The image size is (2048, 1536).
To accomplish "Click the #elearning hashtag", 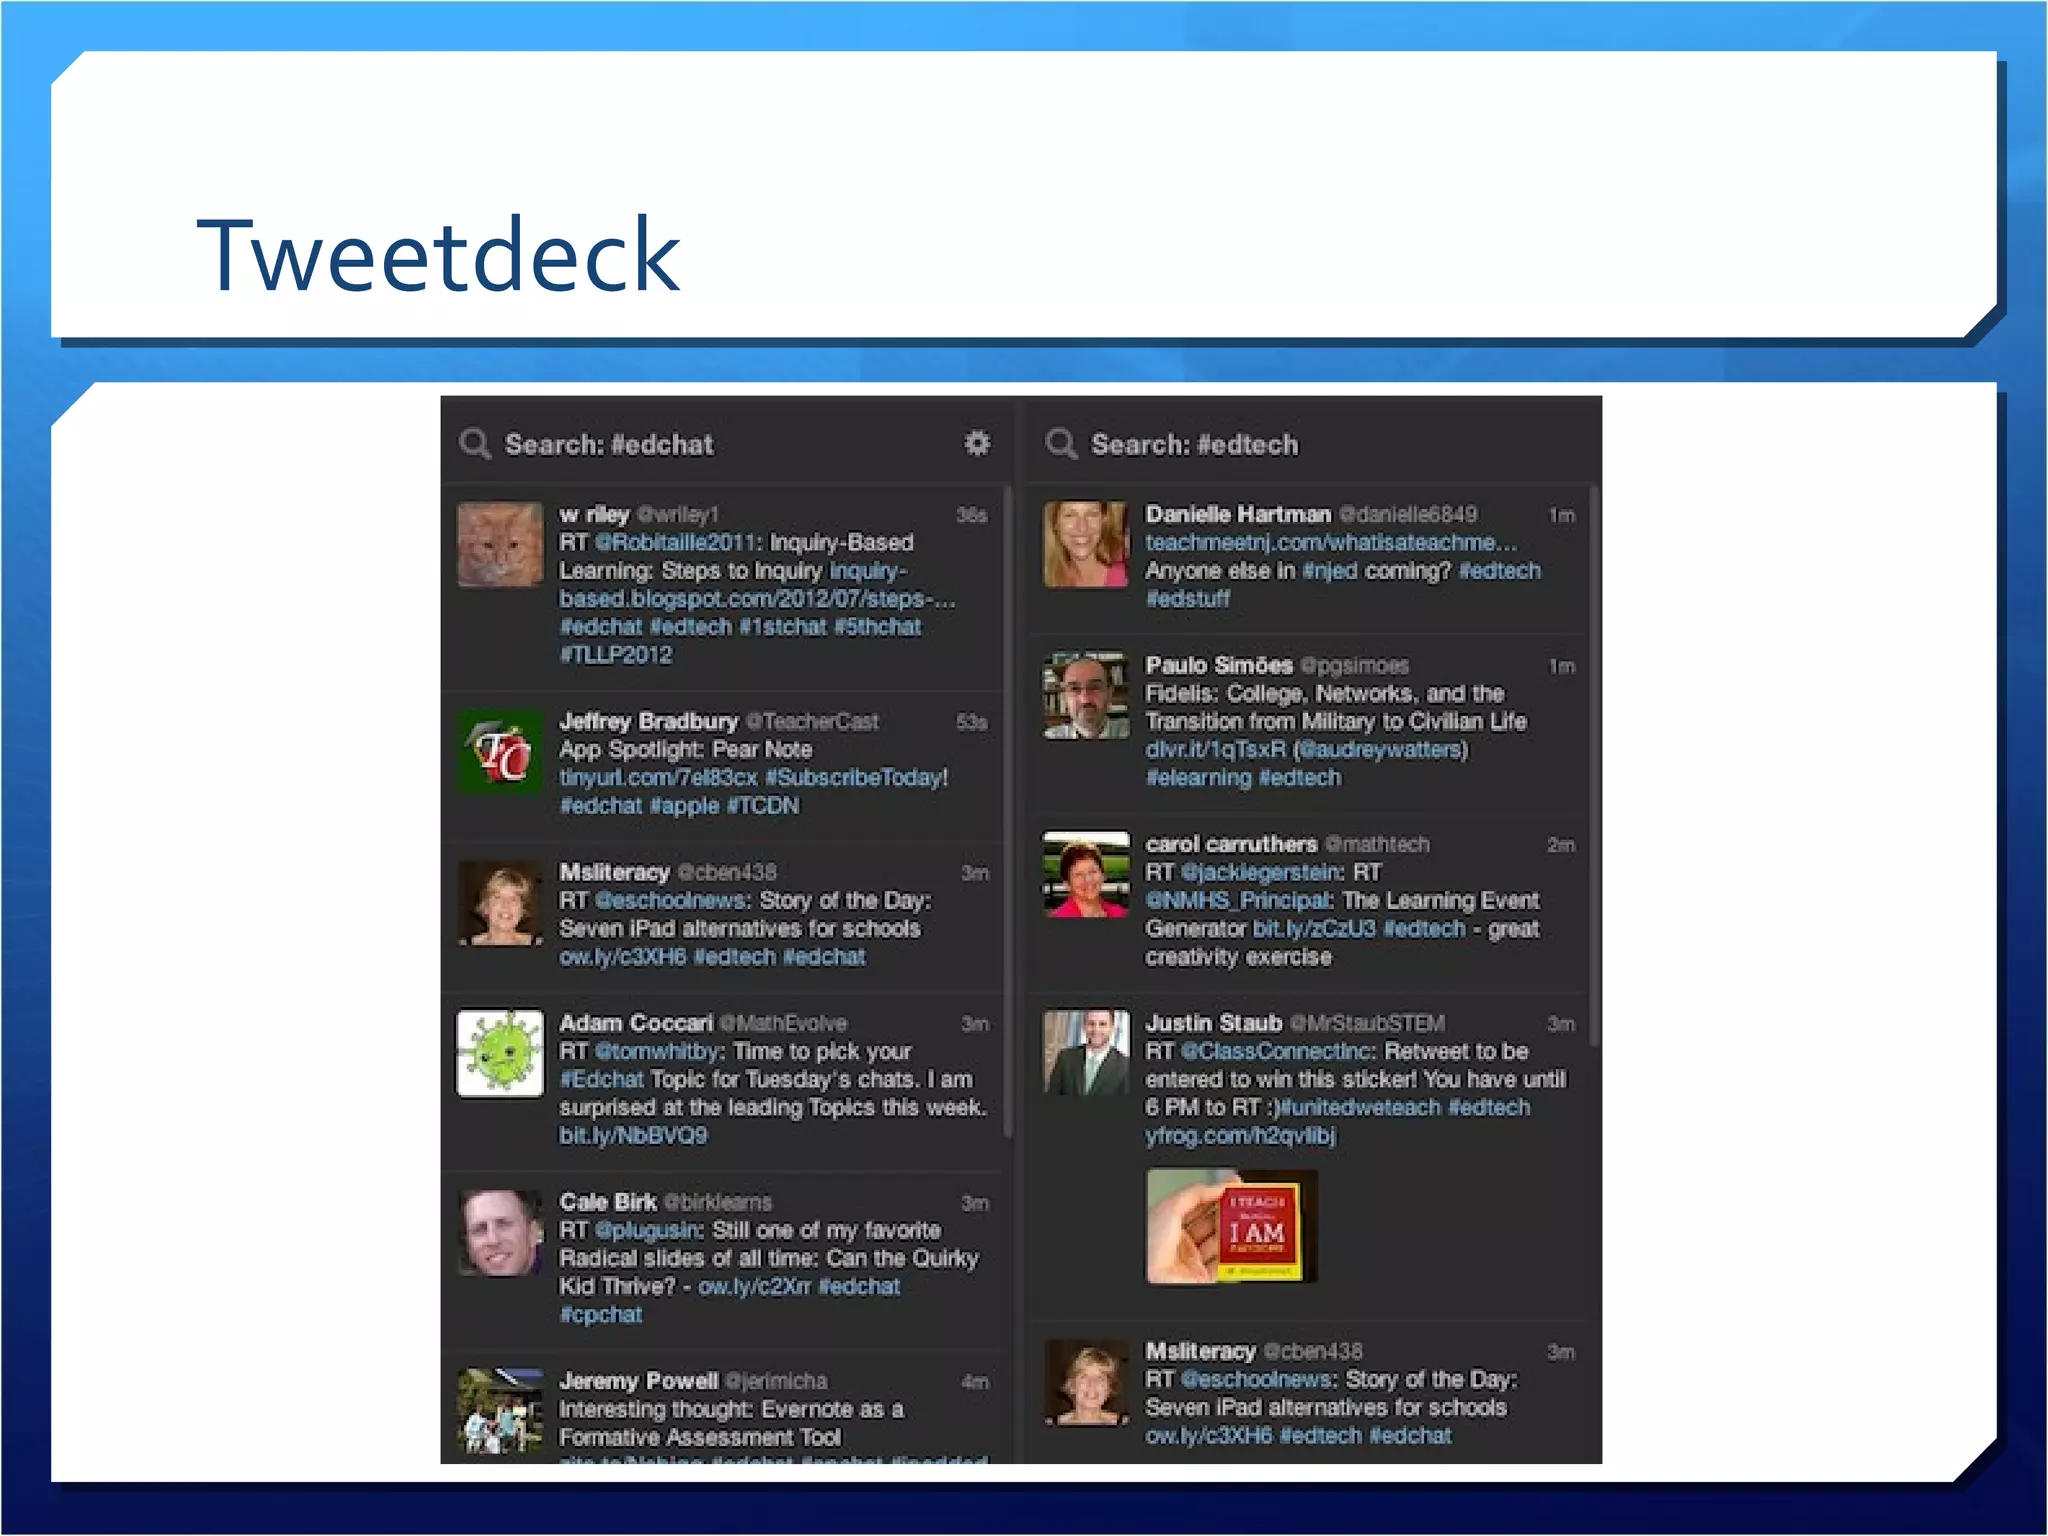I will 1198,777.
